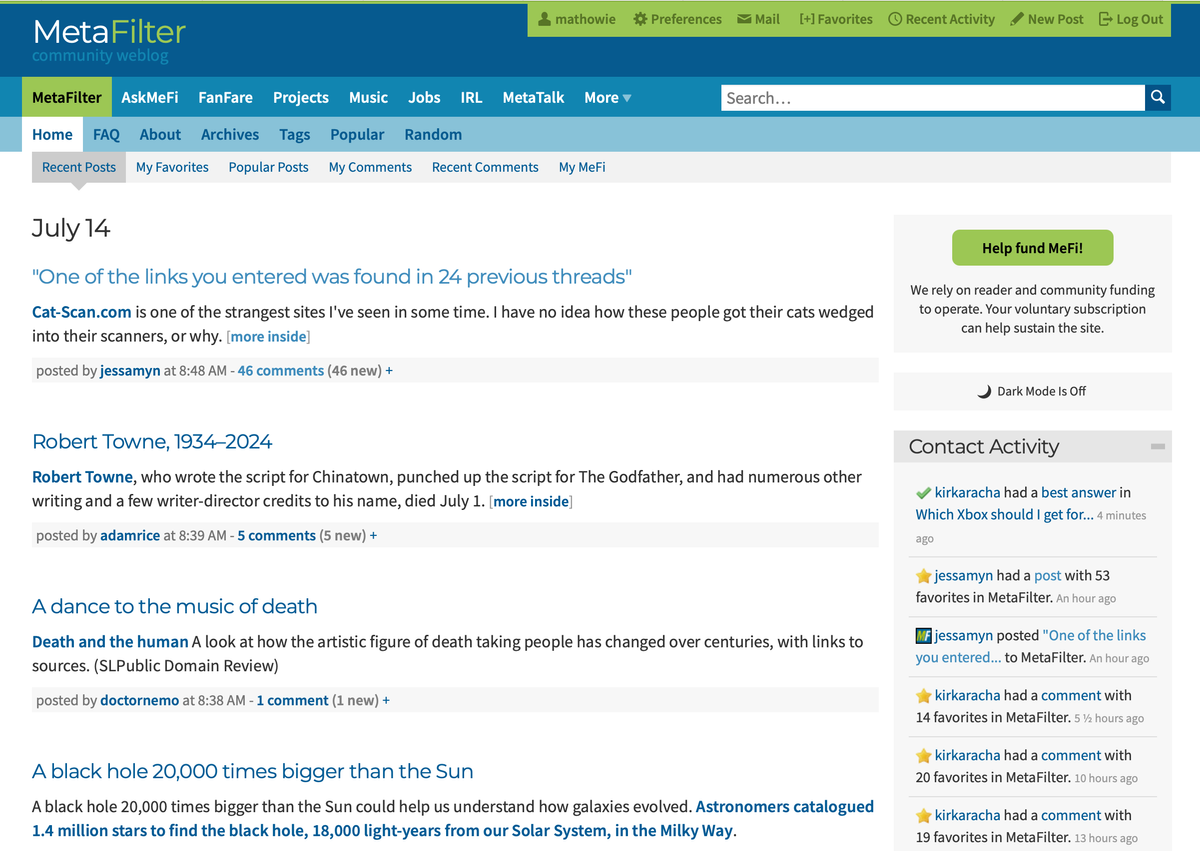Collapse the Contact Activity panel
This screenshot has width=1200, height=851.
[1157, 447]
